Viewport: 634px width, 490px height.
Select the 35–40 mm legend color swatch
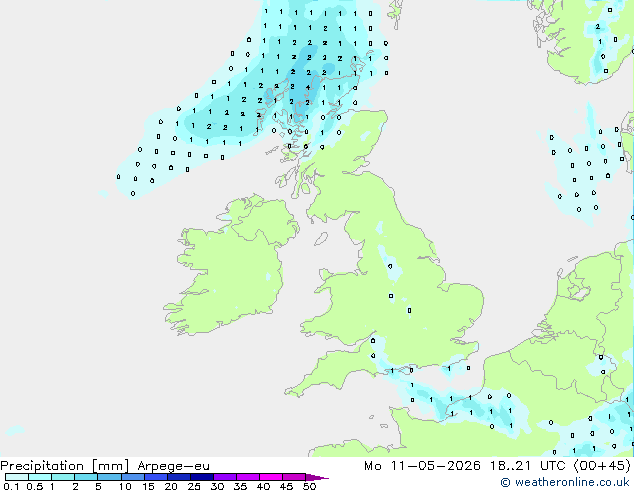coord(248,477)
